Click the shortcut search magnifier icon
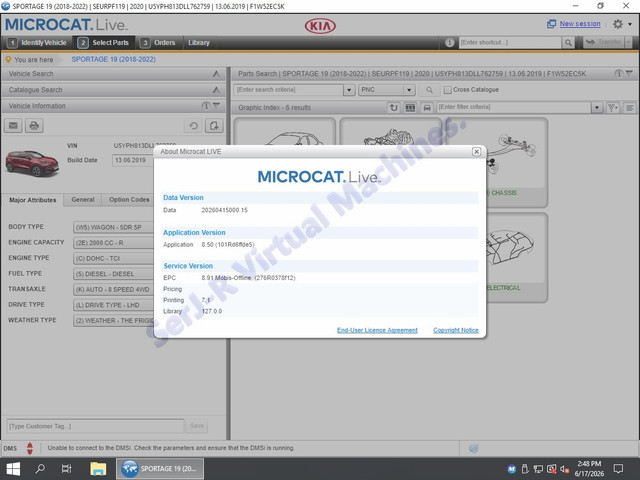640x480 pixels. pos(568,42)
